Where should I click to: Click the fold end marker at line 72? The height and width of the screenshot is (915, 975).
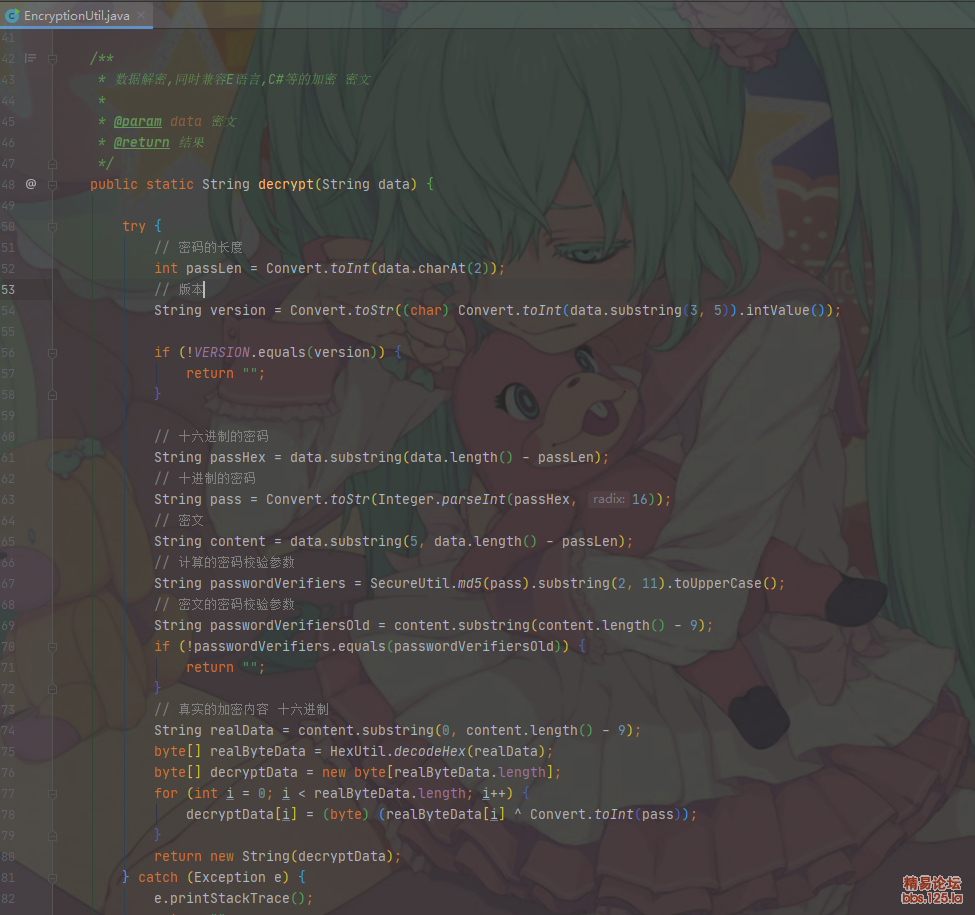click(52, 689)
